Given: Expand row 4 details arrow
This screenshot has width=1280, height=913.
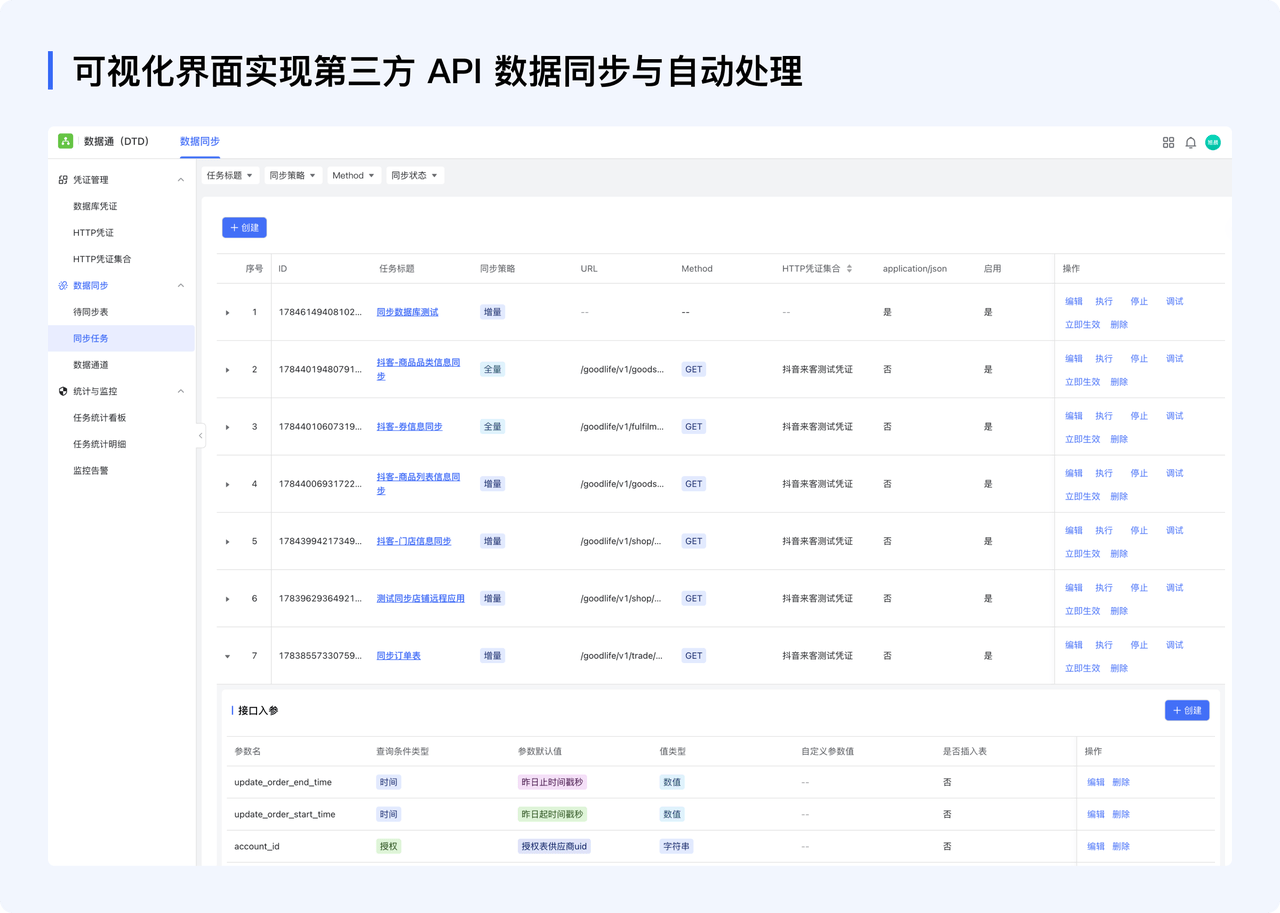Looking at the screenshot, I should tap(228, 485).
